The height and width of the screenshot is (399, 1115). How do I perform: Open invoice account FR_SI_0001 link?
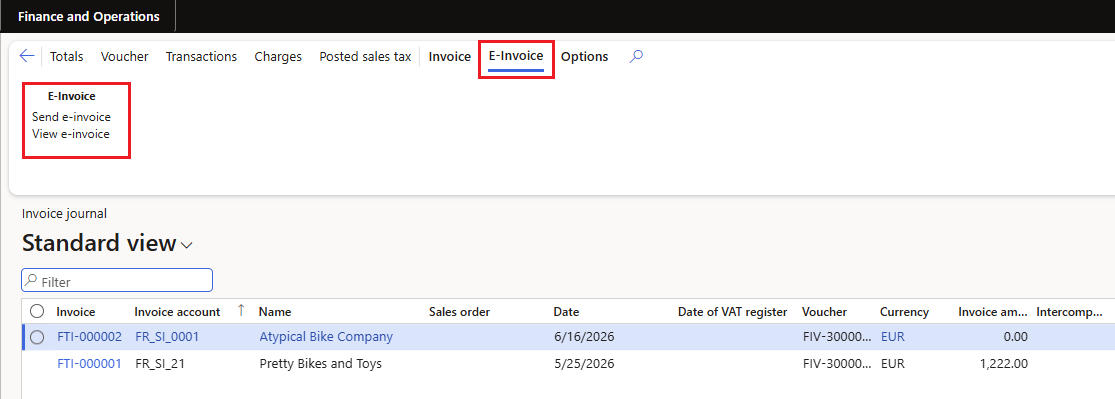click(167, 337)
